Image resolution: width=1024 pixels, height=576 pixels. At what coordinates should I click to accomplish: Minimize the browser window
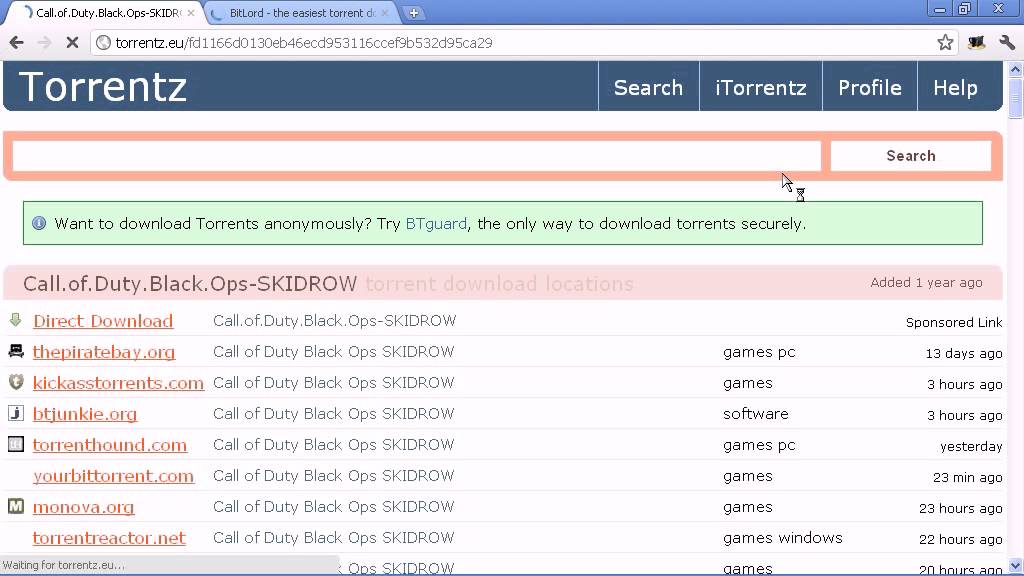[x=939, y=9]
